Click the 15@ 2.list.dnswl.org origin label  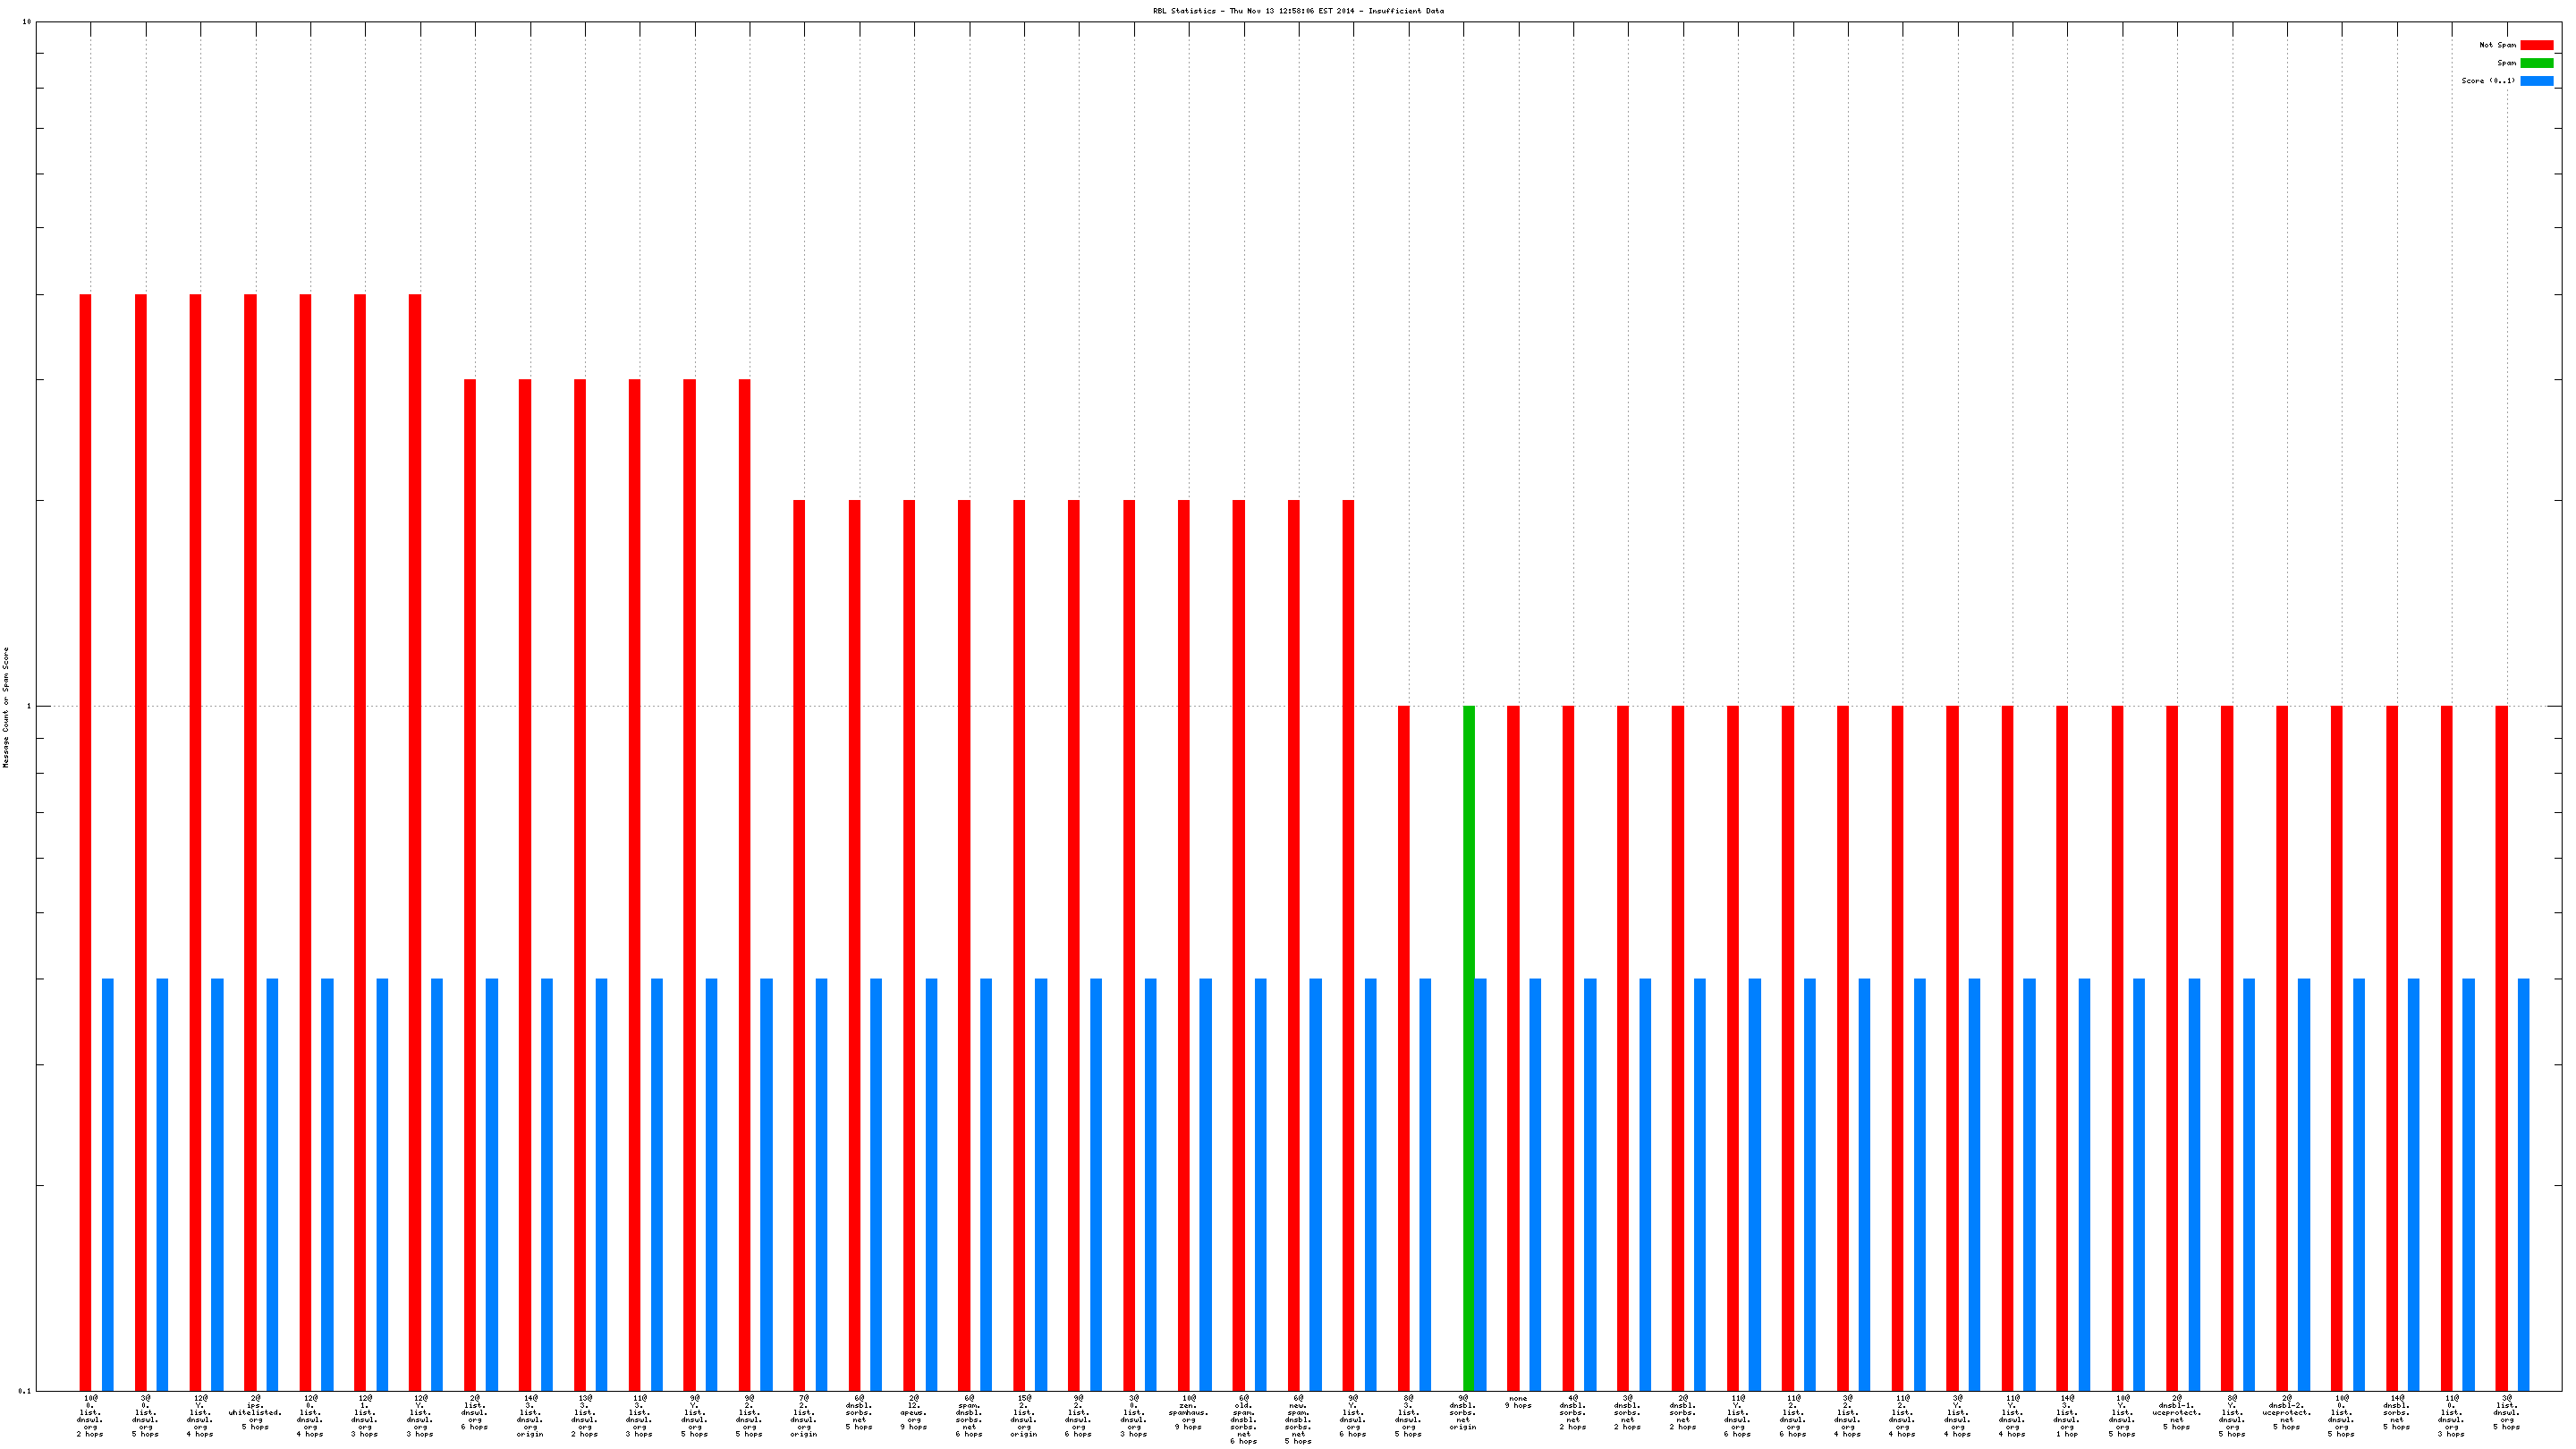pos(1023,1415)
